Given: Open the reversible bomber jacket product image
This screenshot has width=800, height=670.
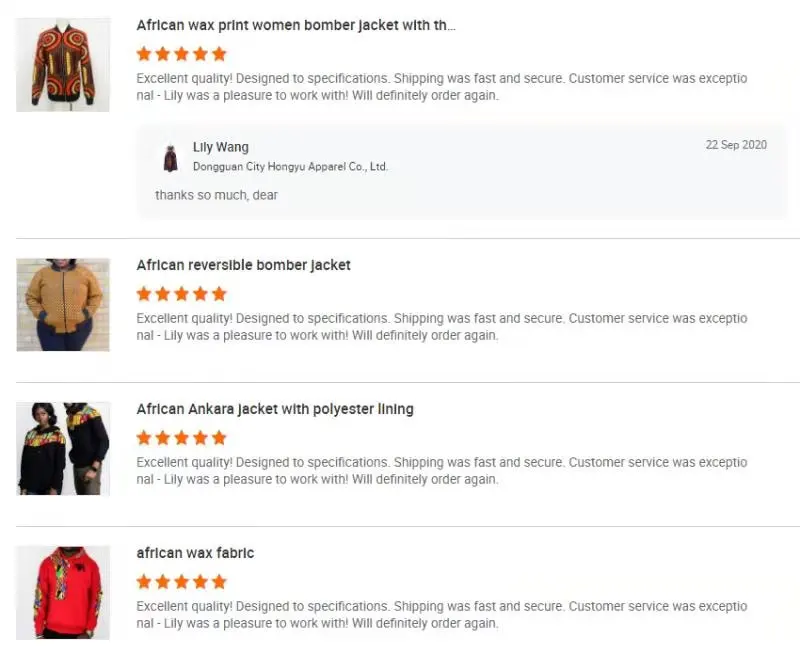Looking at the screenshot, I should (63, 304).
